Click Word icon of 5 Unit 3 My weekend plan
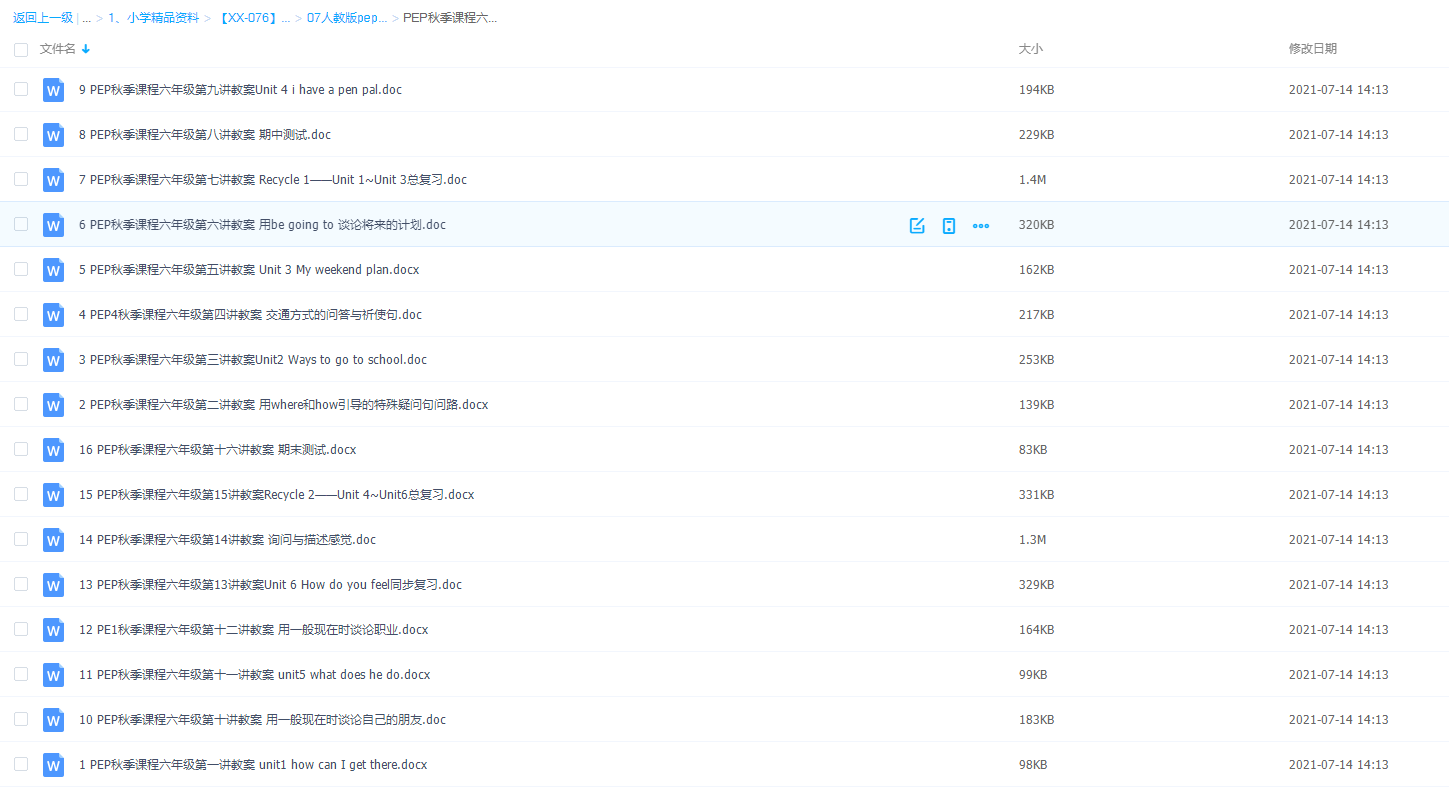The width and height of the screenshot is (1449, 790). [54, 270]
